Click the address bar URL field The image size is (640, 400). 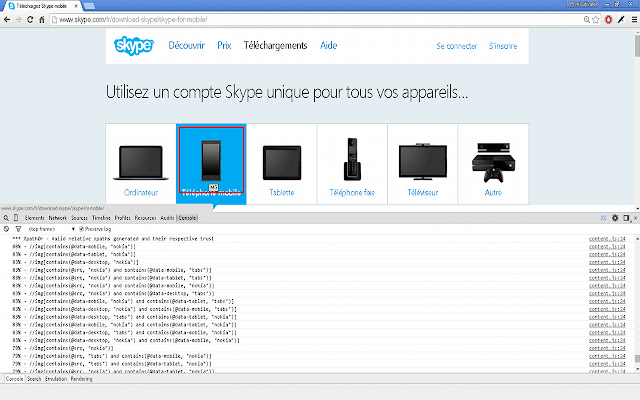coord(316,20)
